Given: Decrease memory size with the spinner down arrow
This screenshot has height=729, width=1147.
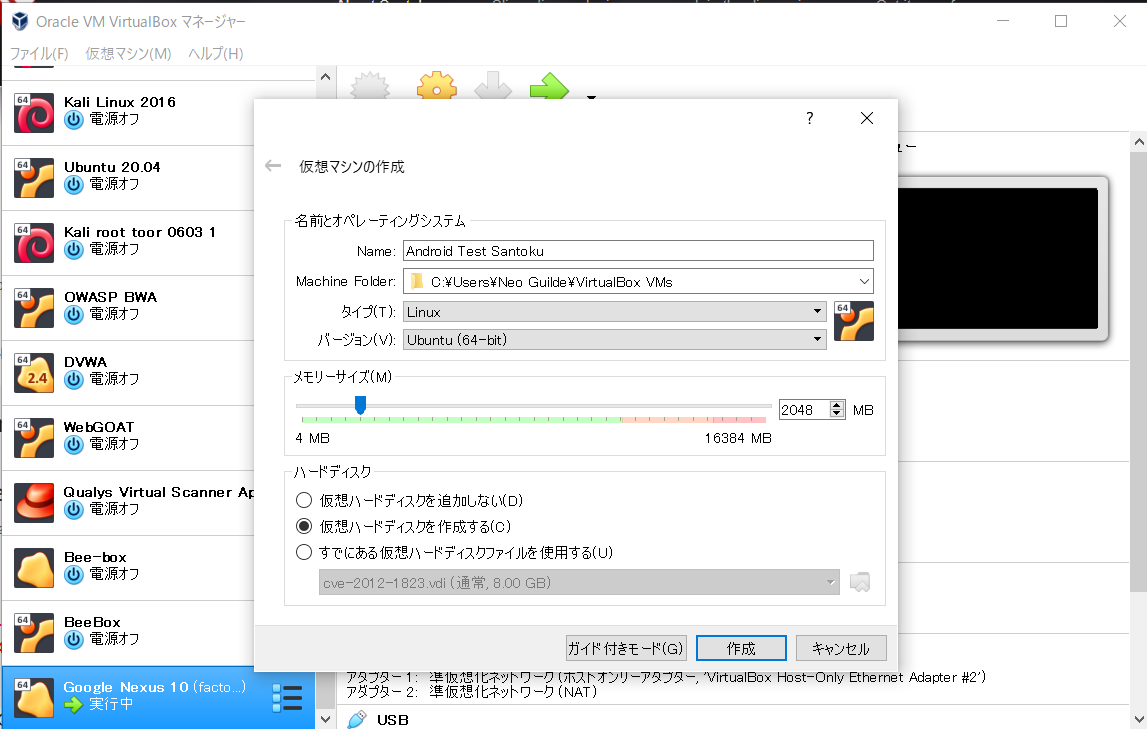Looking at the screenshot, I should [x=837, y=414].
